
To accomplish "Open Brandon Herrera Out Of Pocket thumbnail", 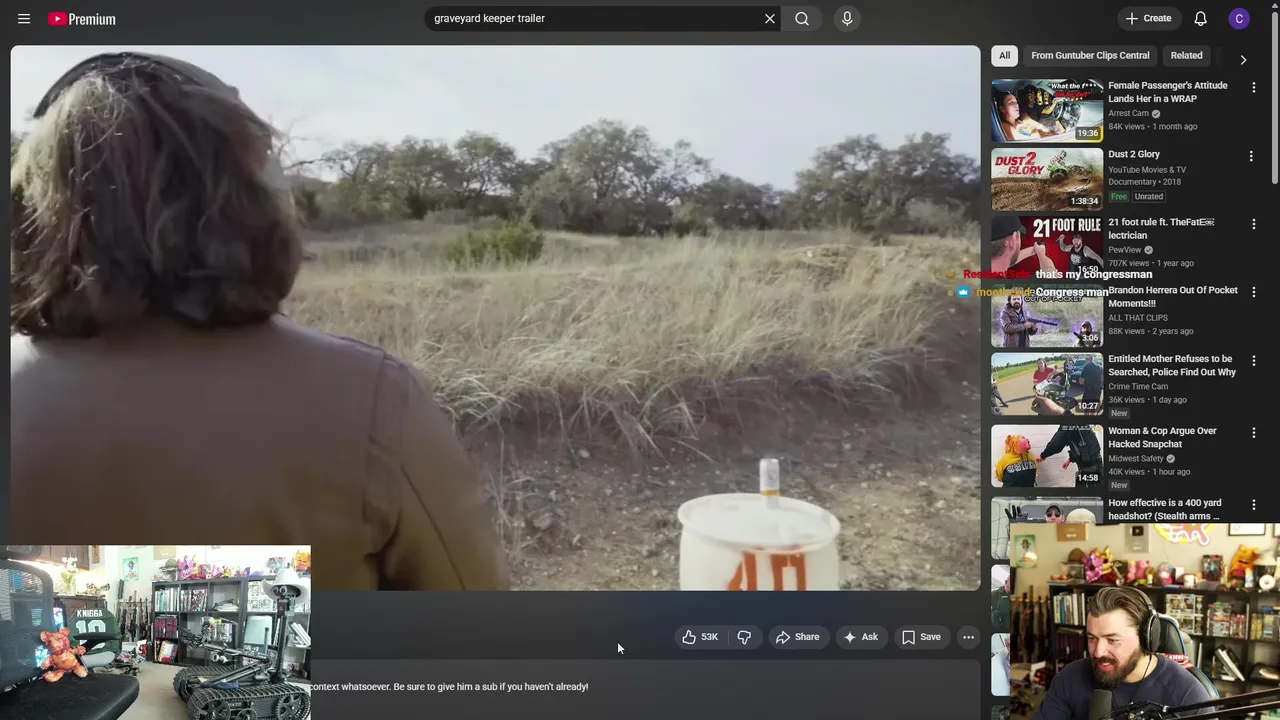I will 1047,315.
